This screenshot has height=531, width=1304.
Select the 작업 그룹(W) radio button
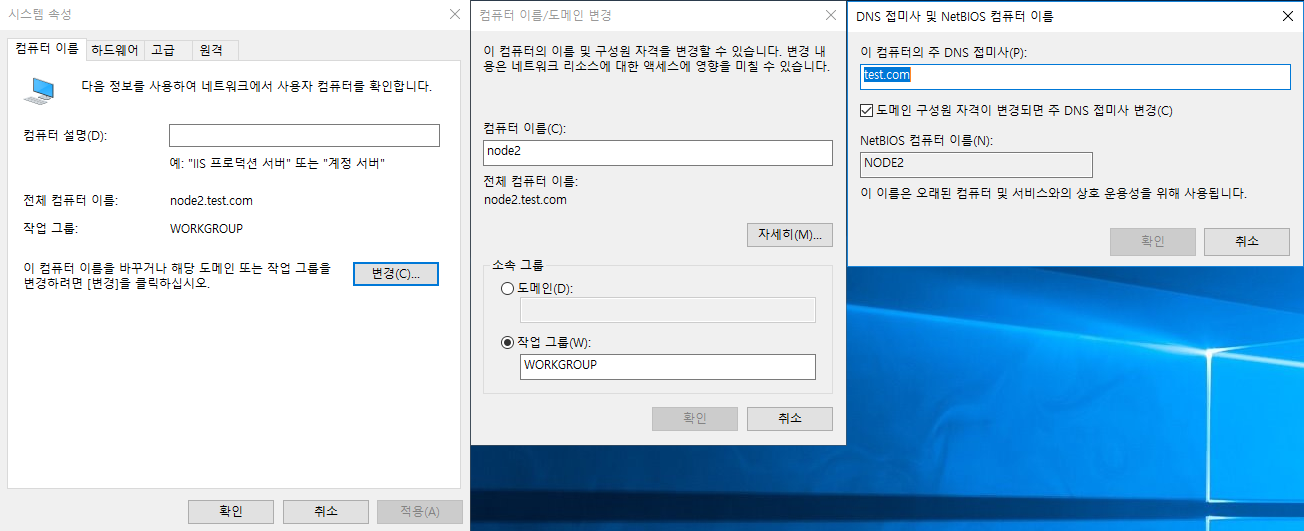point(508,343)
